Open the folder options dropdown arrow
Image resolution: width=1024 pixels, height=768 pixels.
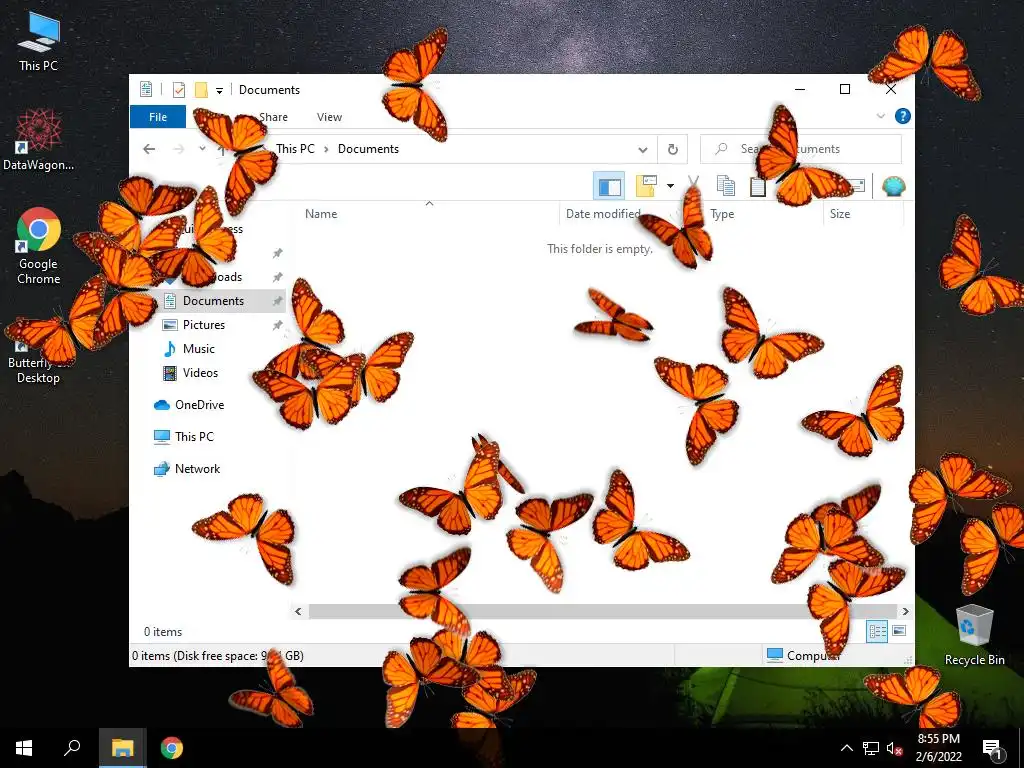tap(670, 186)
